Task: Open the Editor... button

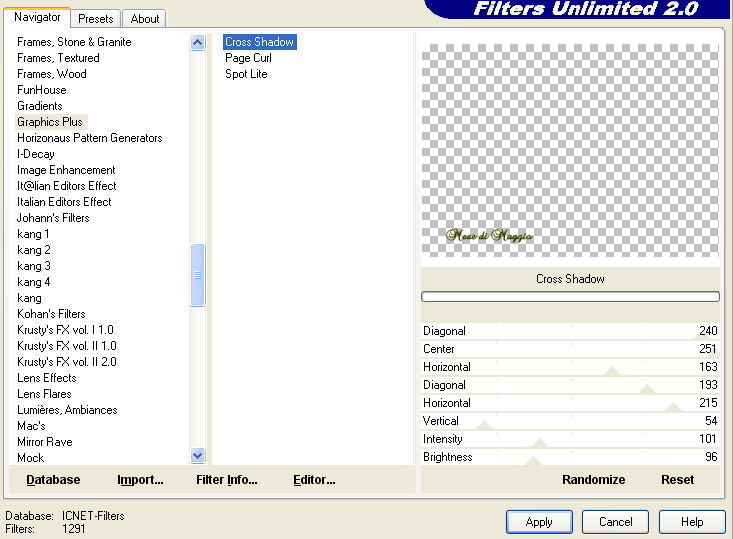Action: pos(314,480)
